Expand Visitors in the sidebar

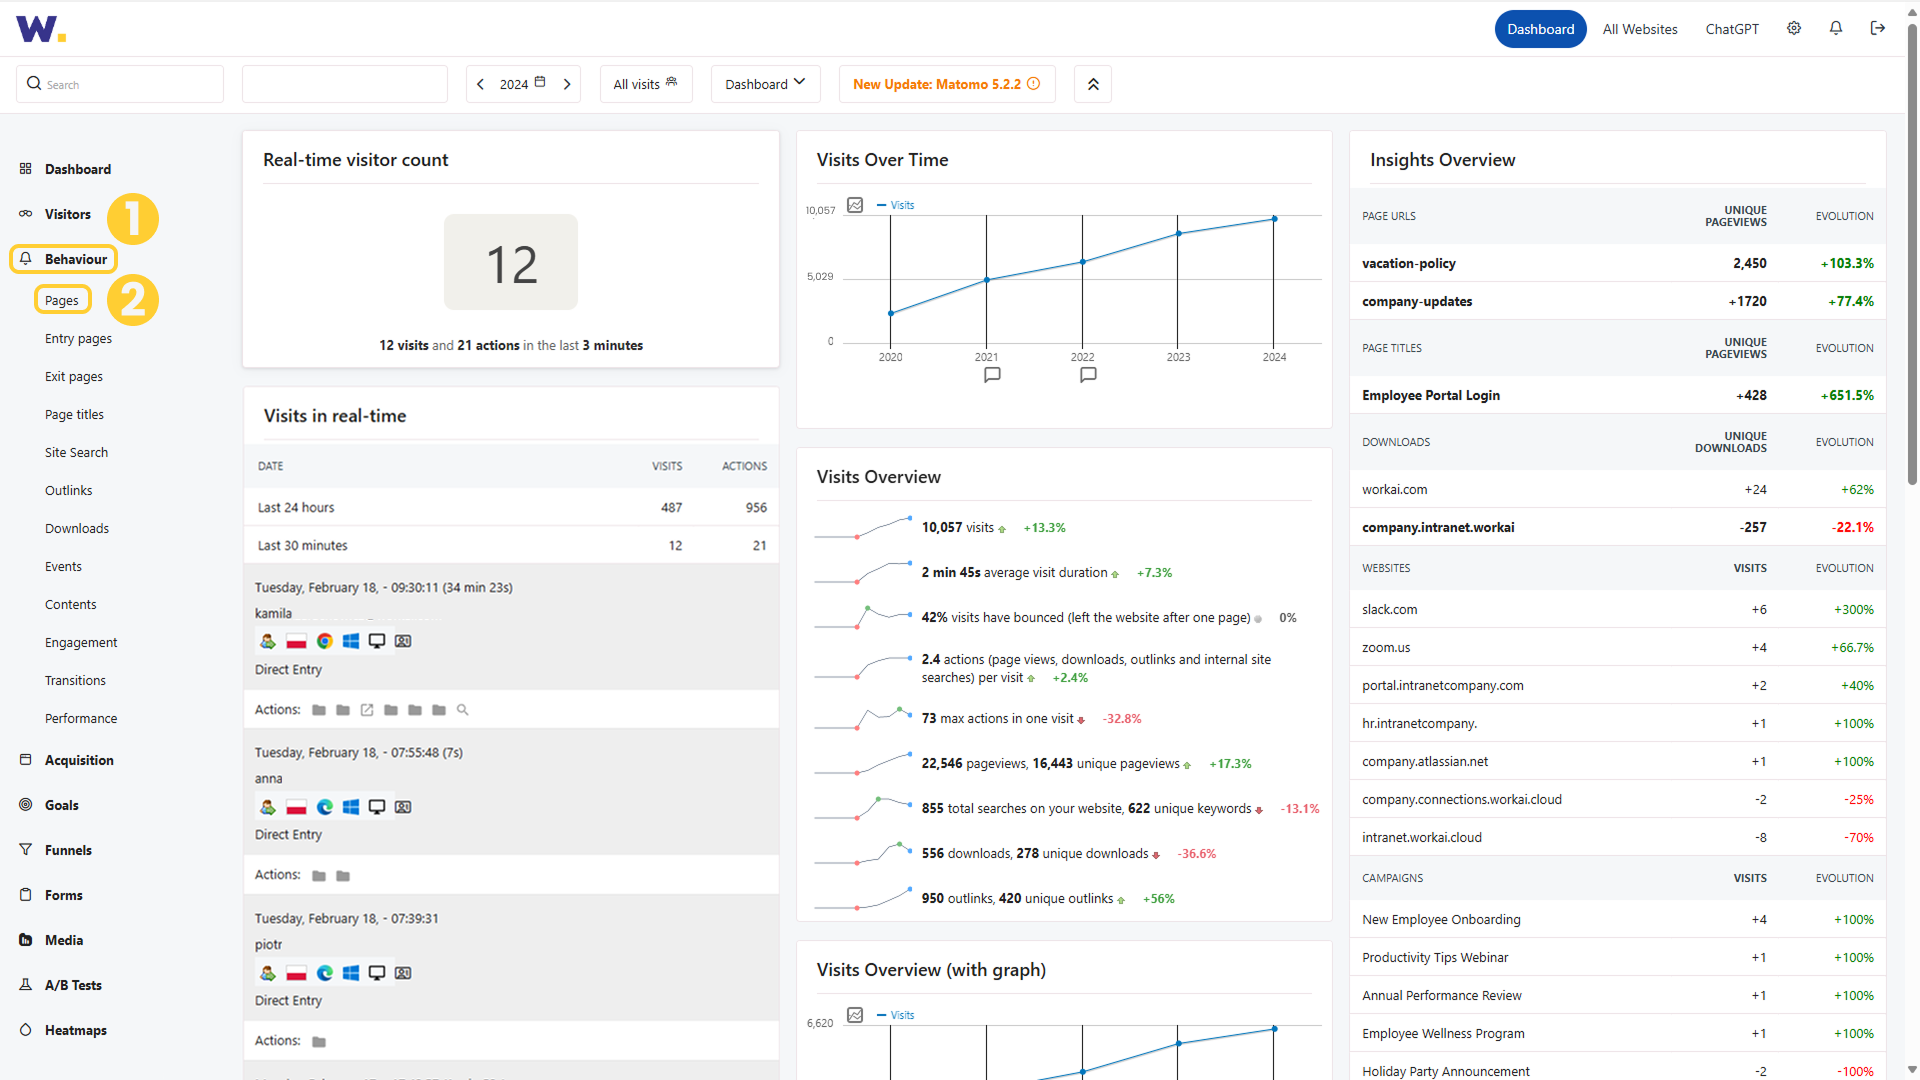click(x=67, y=214)
